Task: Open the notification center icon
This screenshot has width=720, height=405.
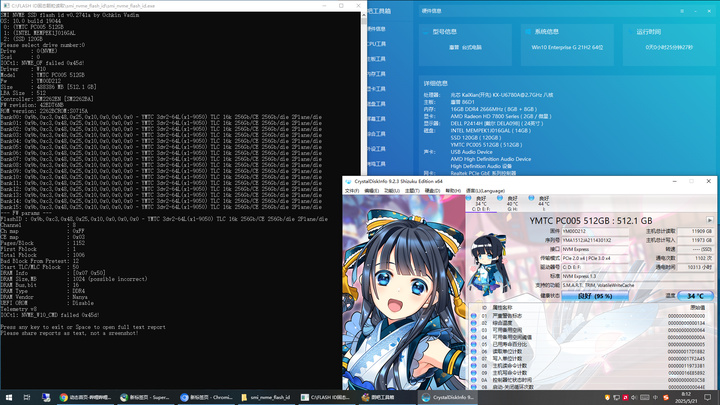Action: tap(708, 397)
